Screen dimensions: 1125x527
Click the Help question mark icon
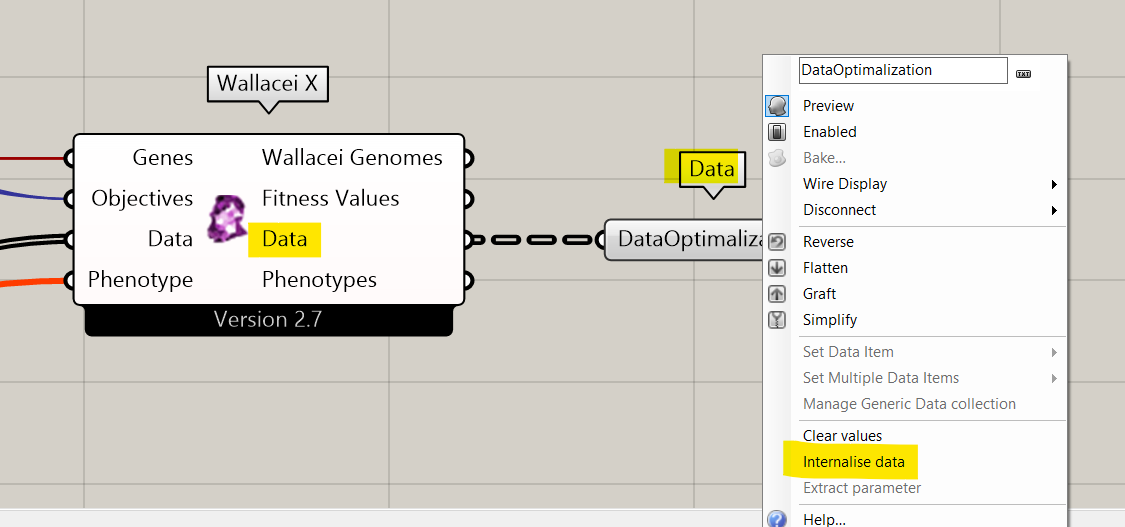pos(778,519)
